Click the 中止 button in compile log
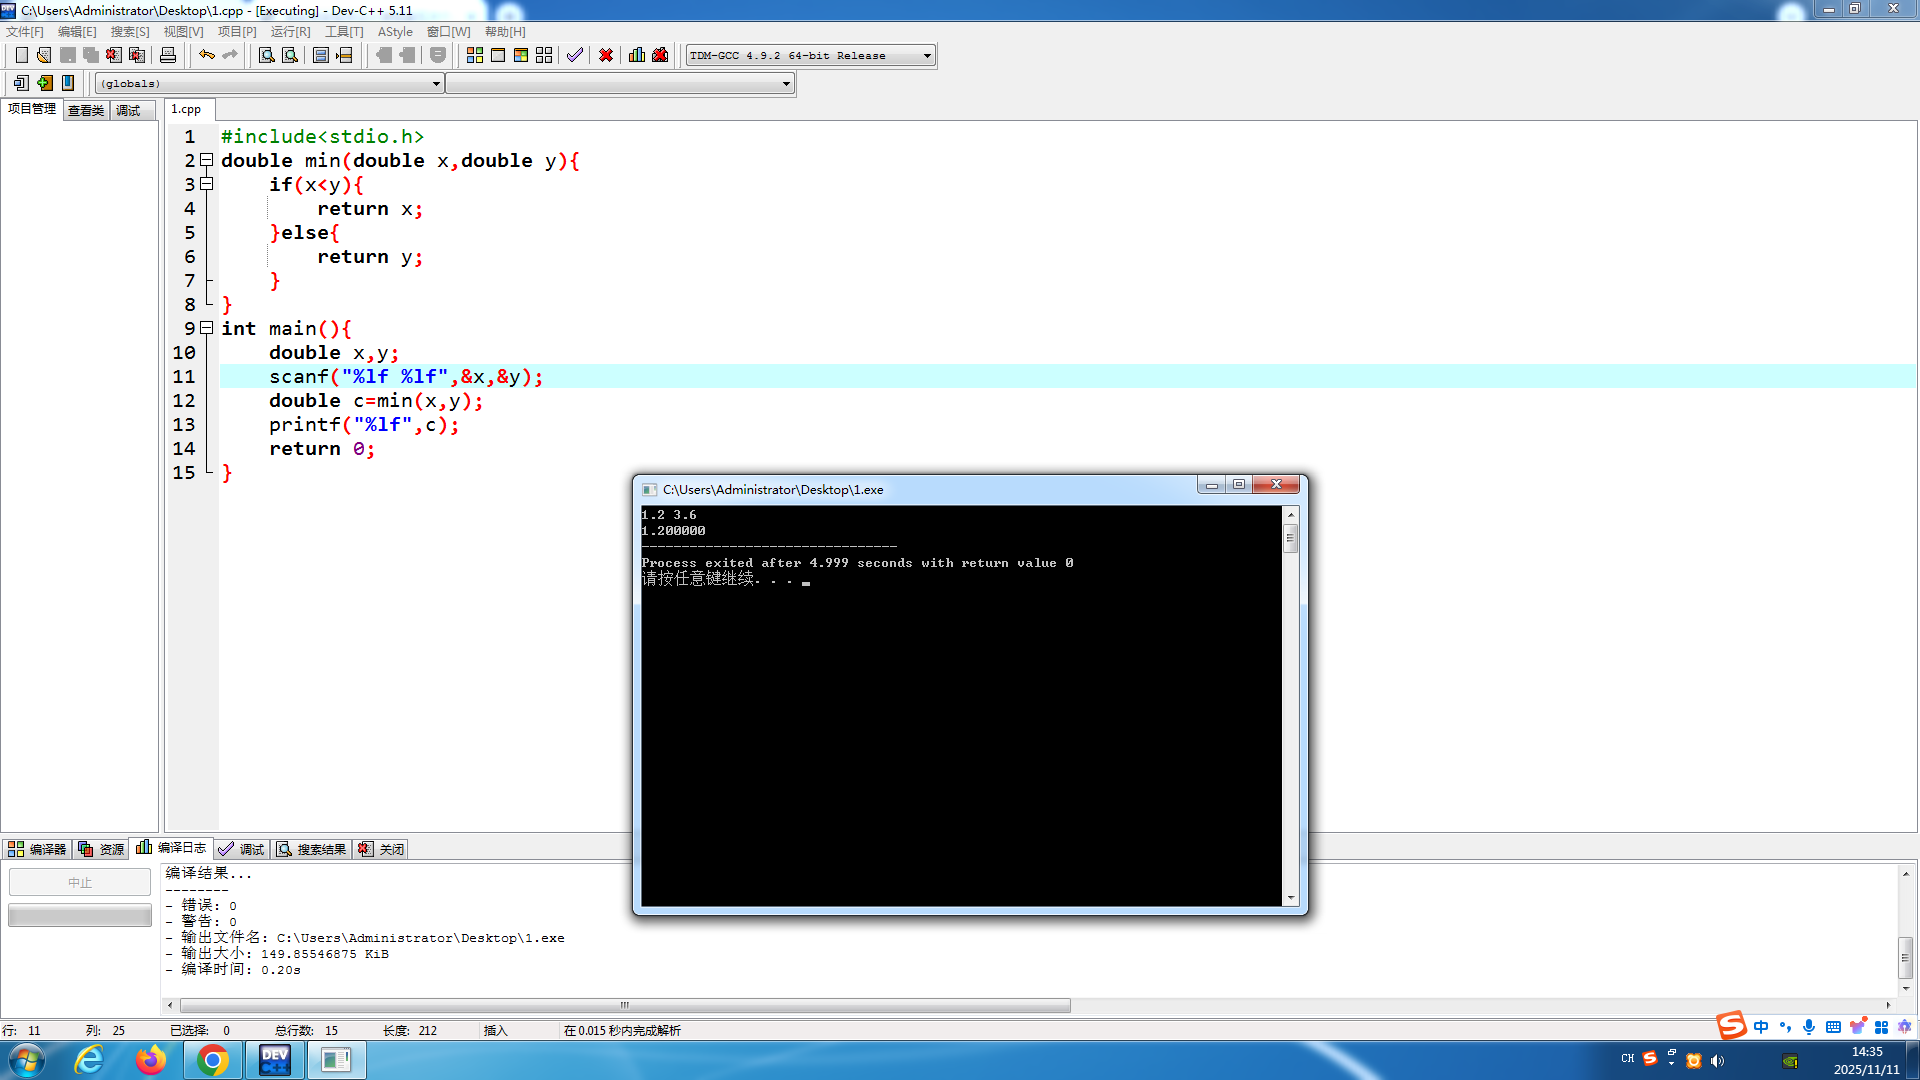The width and height of the screenshot is (1920, 1080). [80, 882]
